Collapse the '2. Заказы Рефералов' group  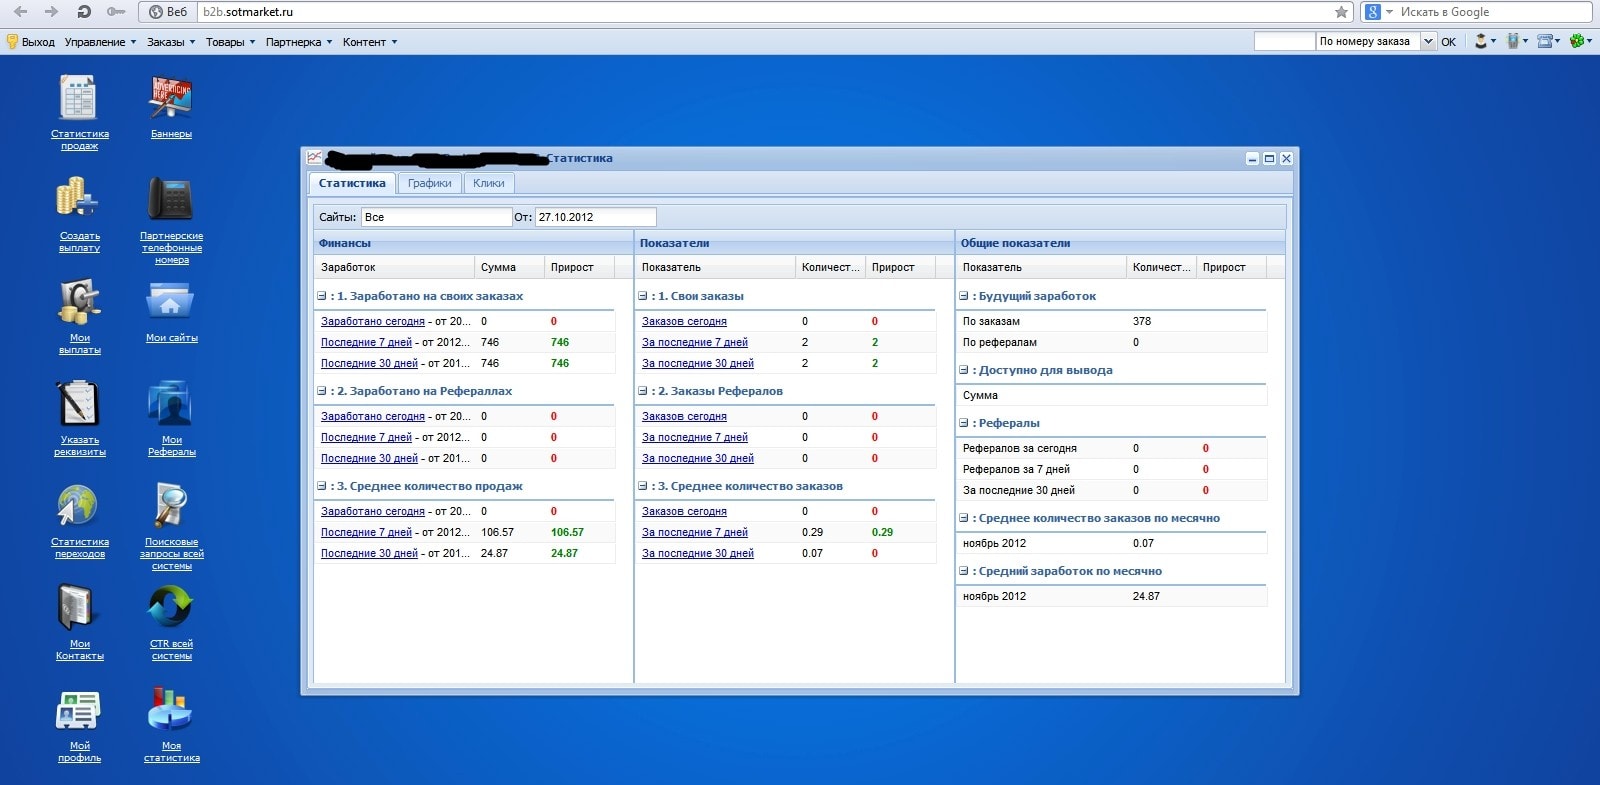coord(643,391)
